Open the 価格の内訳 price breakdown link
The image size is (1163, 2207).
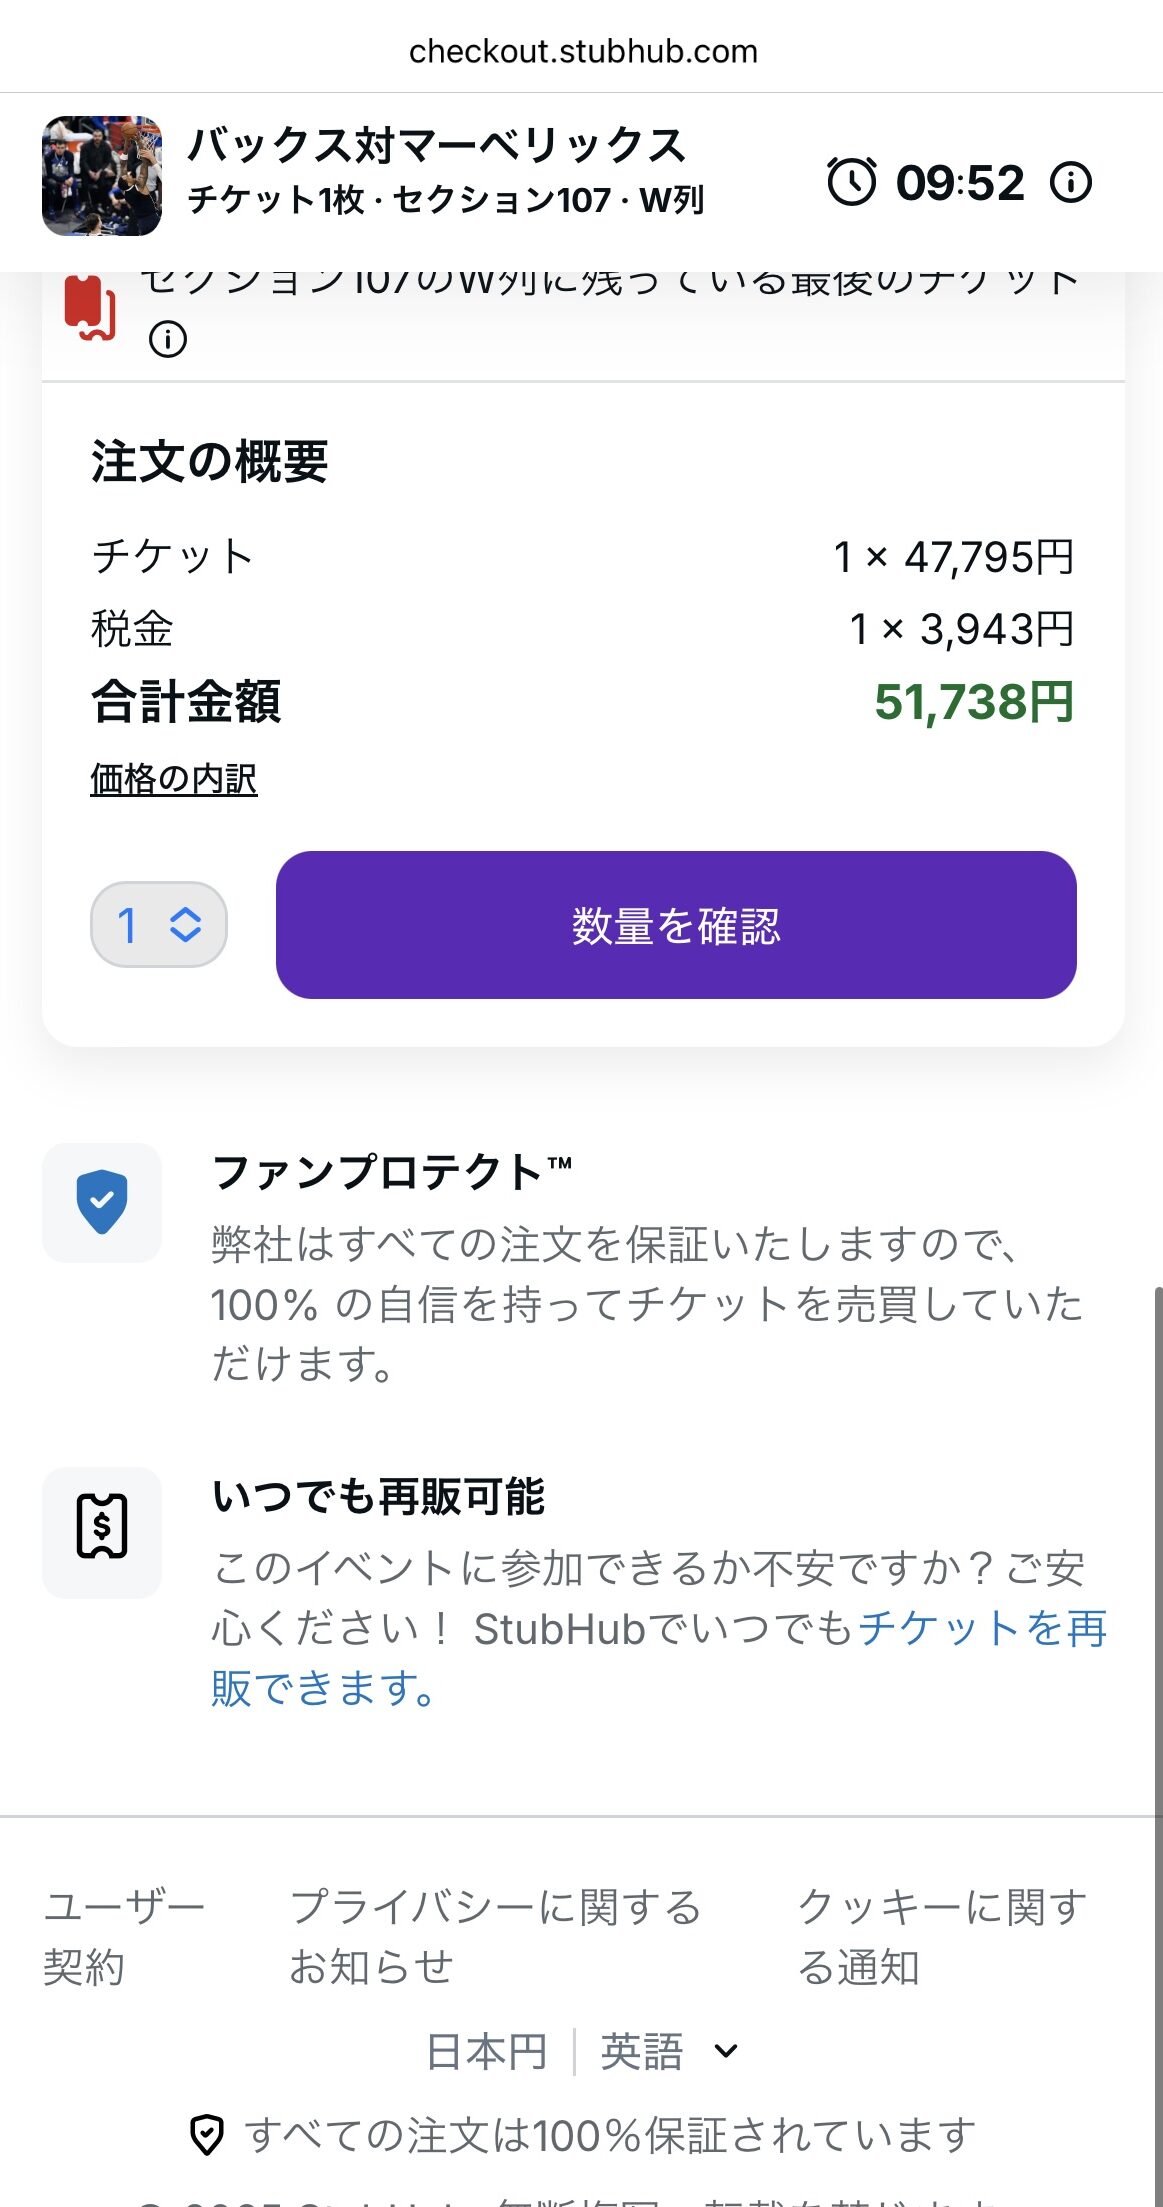point(174,779)
